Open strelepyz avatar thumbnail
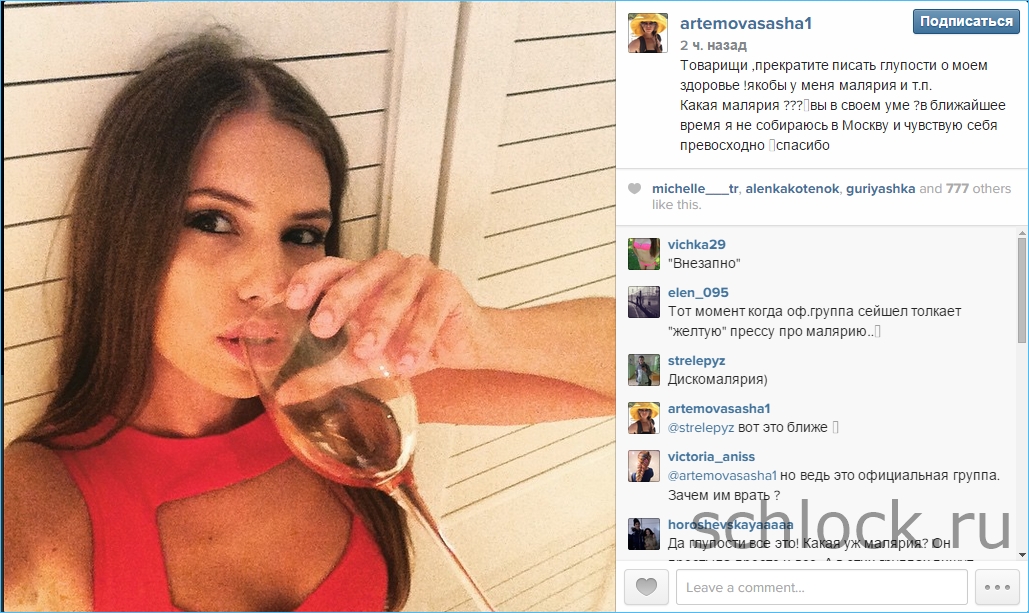 coord(643,370)
